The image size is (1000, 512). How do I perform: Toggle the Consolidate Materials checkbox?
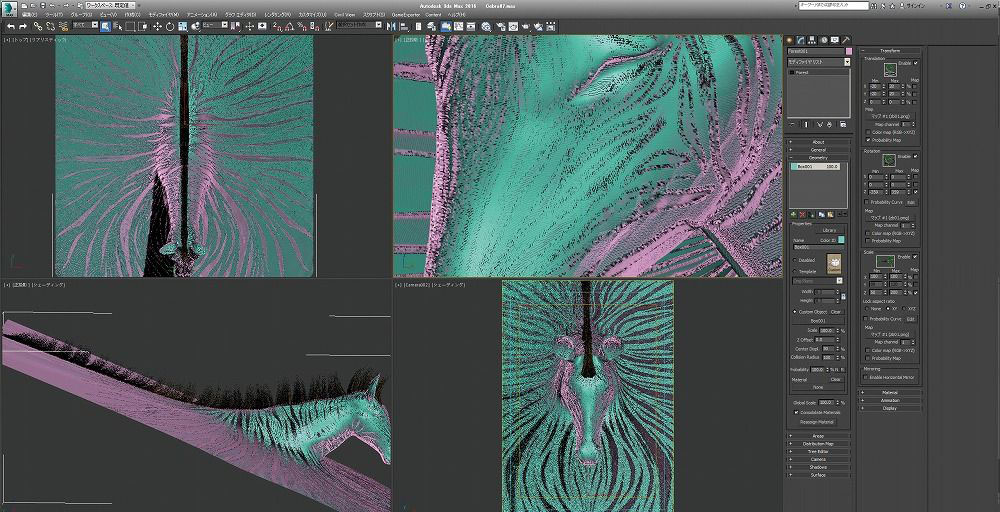796,412
